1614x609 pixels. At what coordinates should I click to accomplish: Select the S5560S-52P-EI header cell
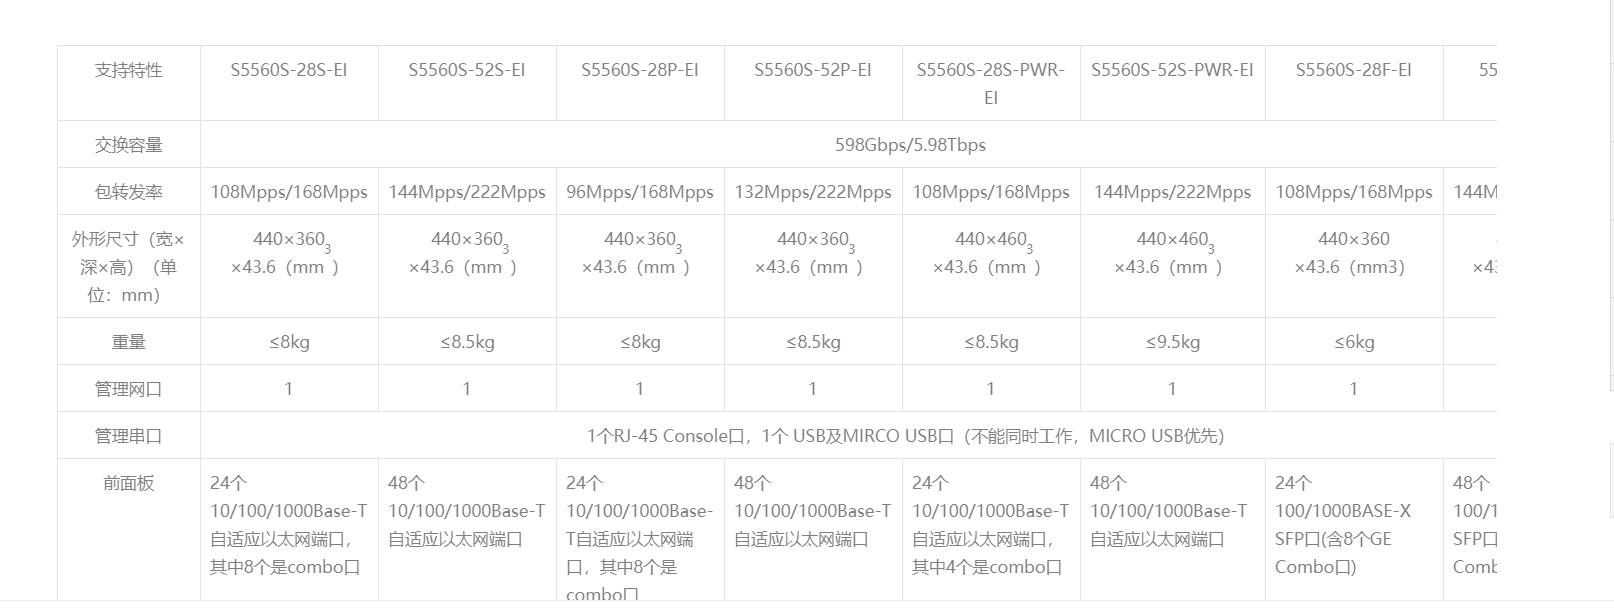click(x=813, y=70)
